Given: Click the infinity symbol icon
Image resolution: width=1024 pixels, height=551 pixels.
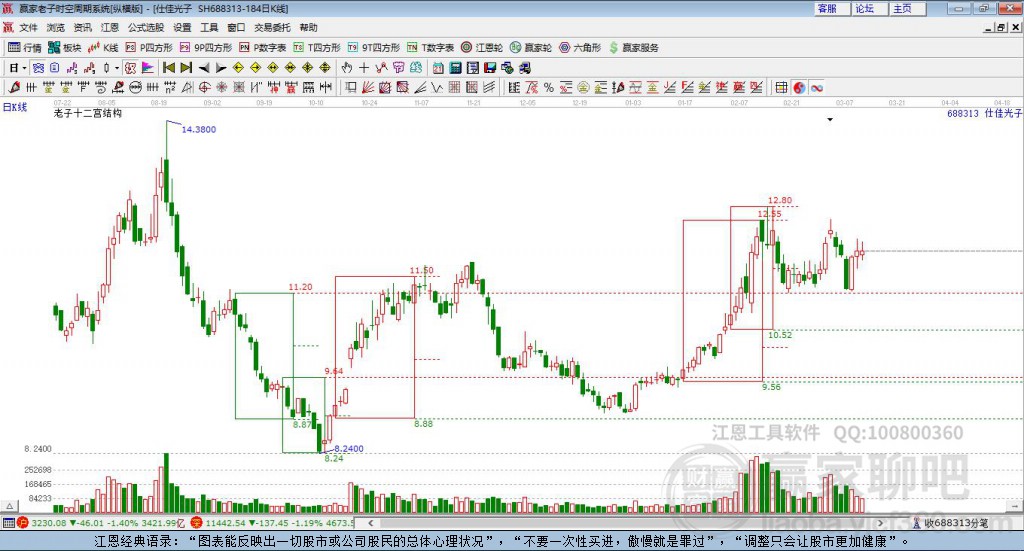Looking at the screenshot, I should 816,87.
